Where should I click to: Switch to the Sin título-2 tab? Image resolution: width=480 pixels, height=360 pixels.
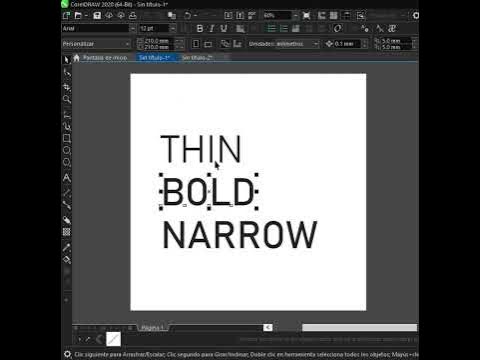tap(197, 58)
